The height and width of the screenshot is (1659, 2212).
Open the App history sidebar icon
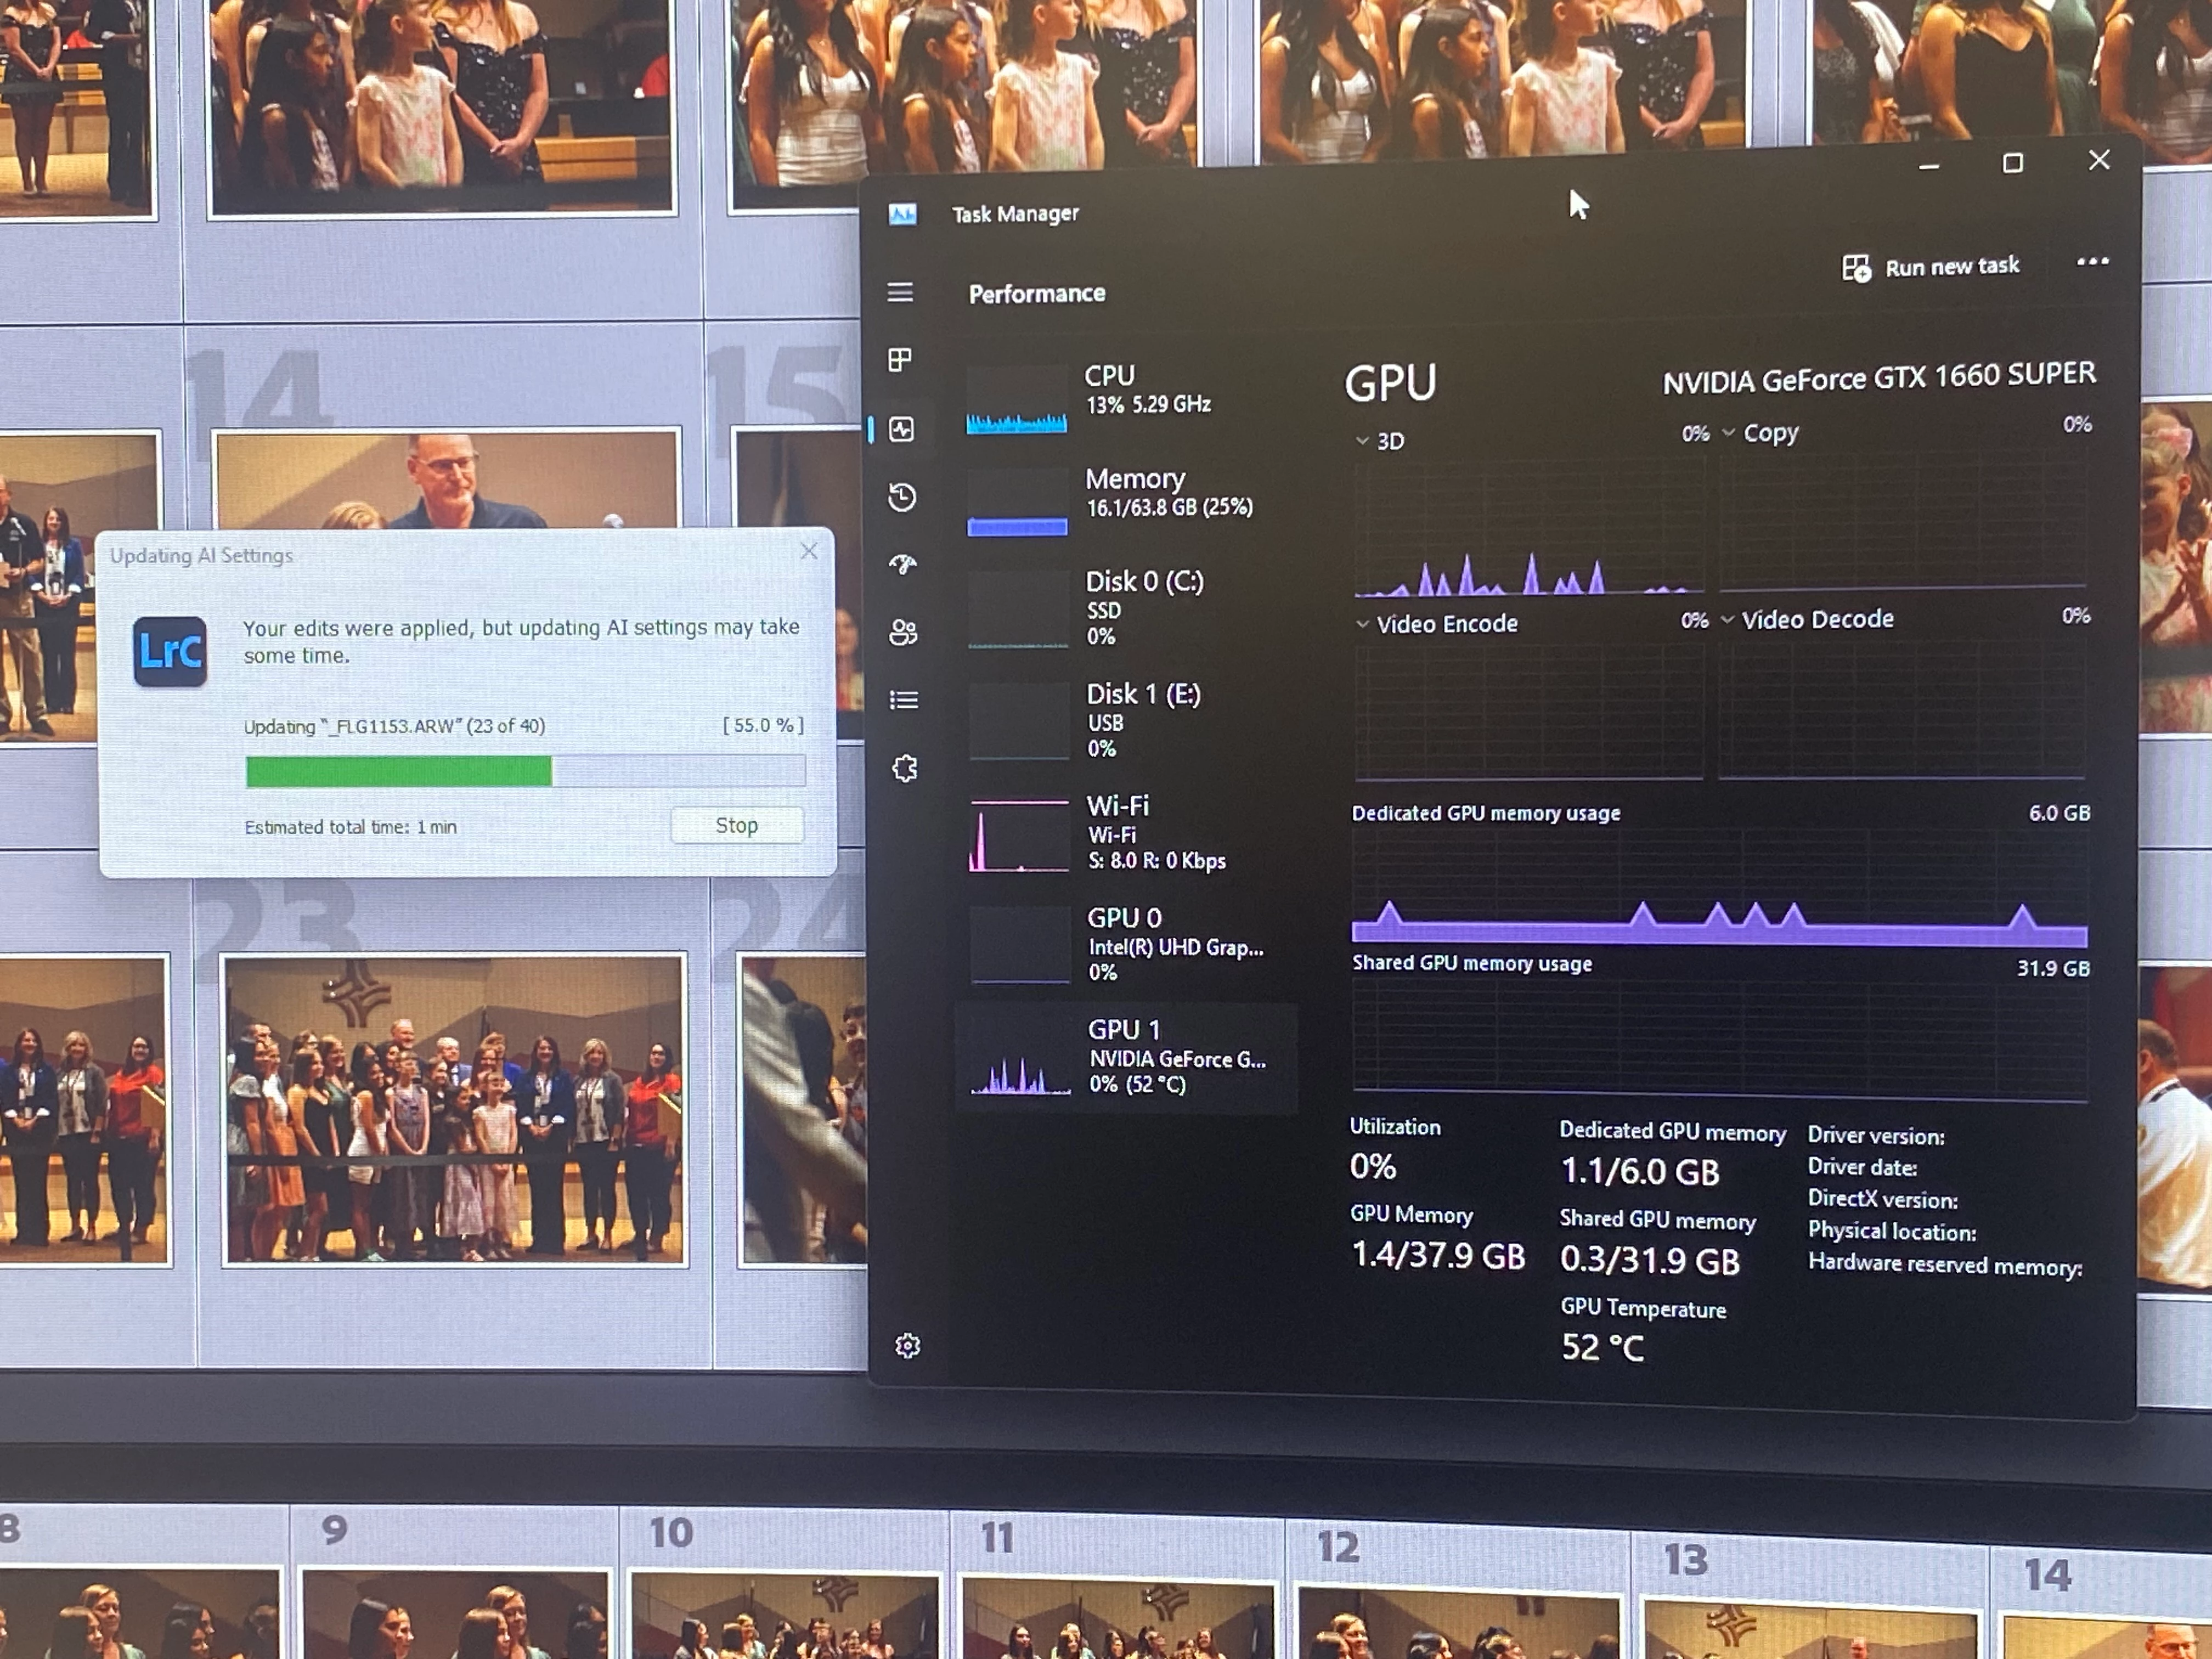tap(902, 497)
